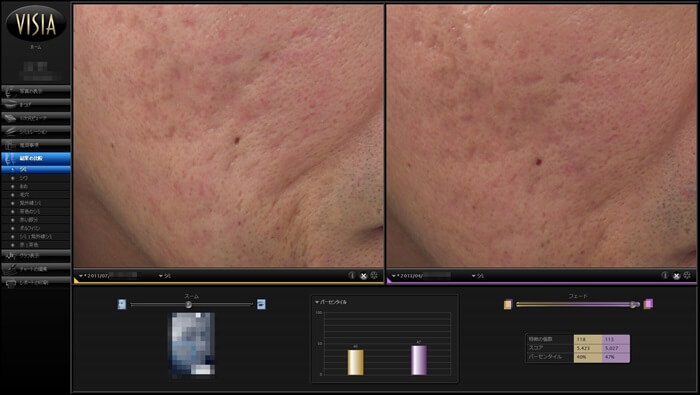
Task: Open the シミュレーション menu in sidebar
Action: 36,132
